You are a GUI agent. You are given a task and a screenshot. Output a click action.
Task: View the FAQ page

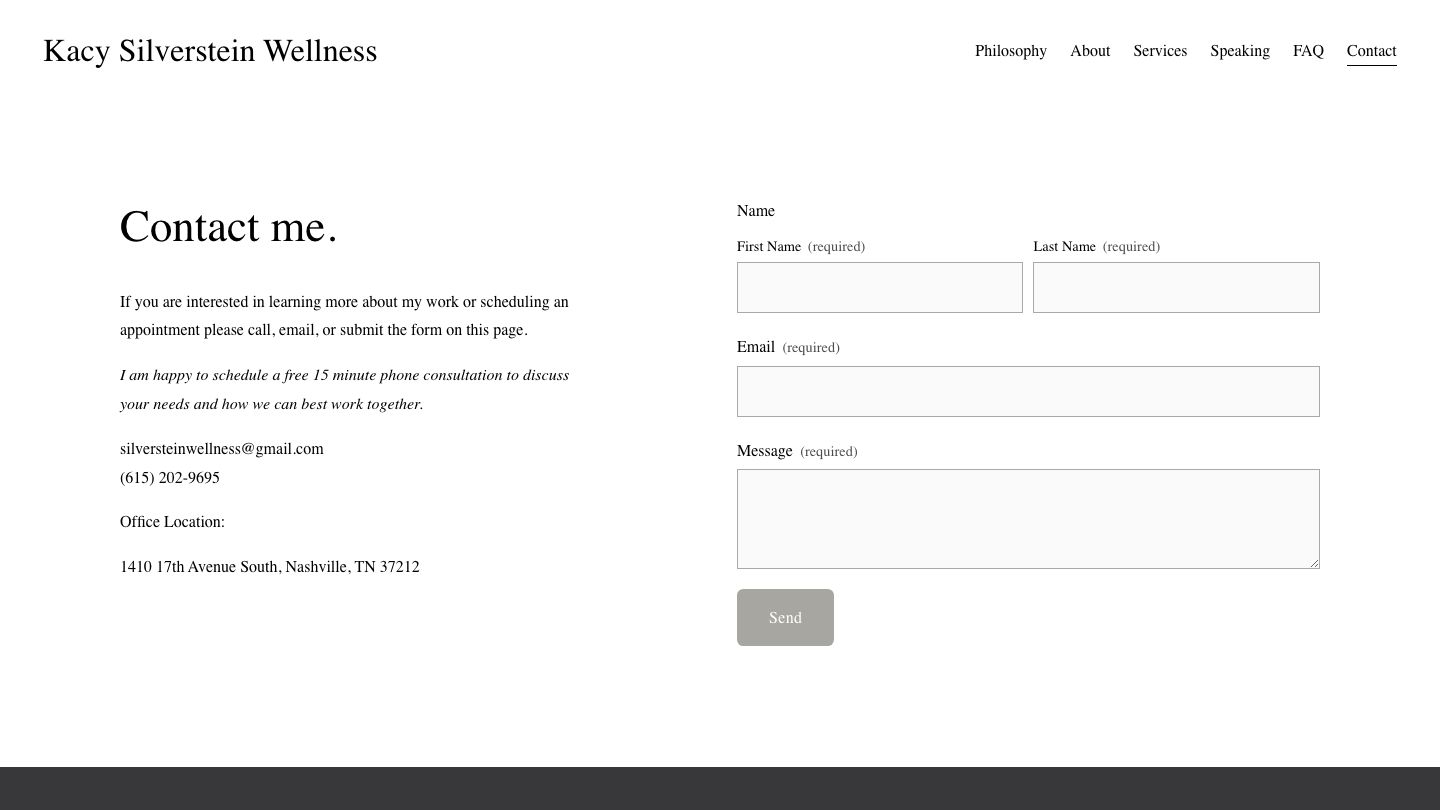coord(1307,51)
